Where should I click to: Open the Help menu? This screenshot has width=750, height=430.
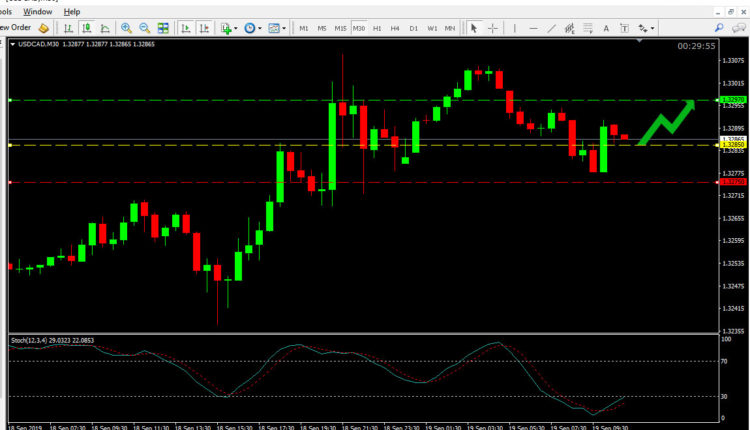point(72,11)
